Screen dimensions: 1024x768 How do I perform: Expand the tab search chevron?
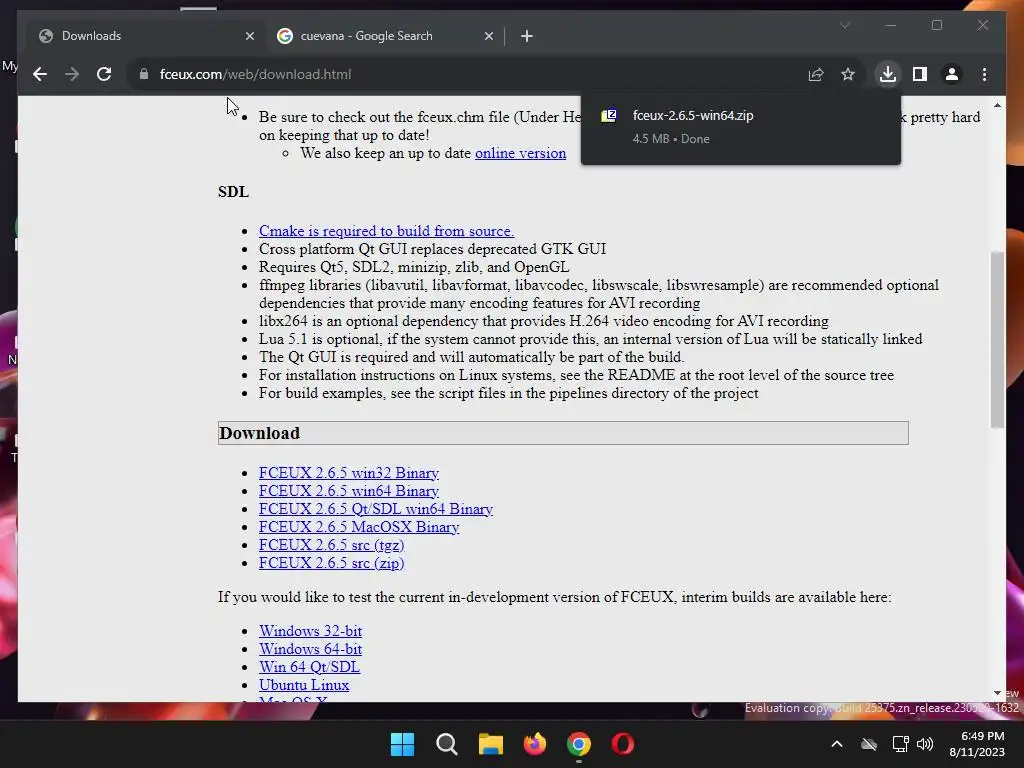[844, 25]
